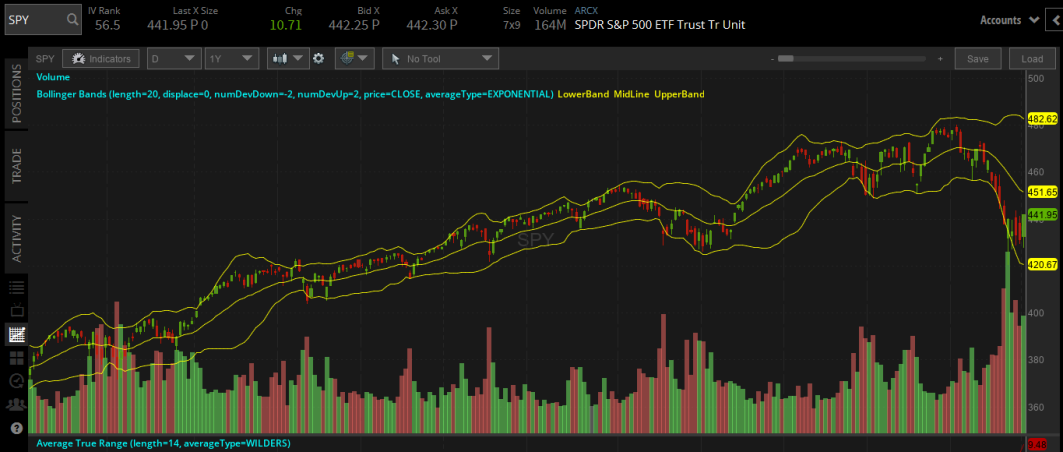Switch to the Positions side tab

point(16,94)
